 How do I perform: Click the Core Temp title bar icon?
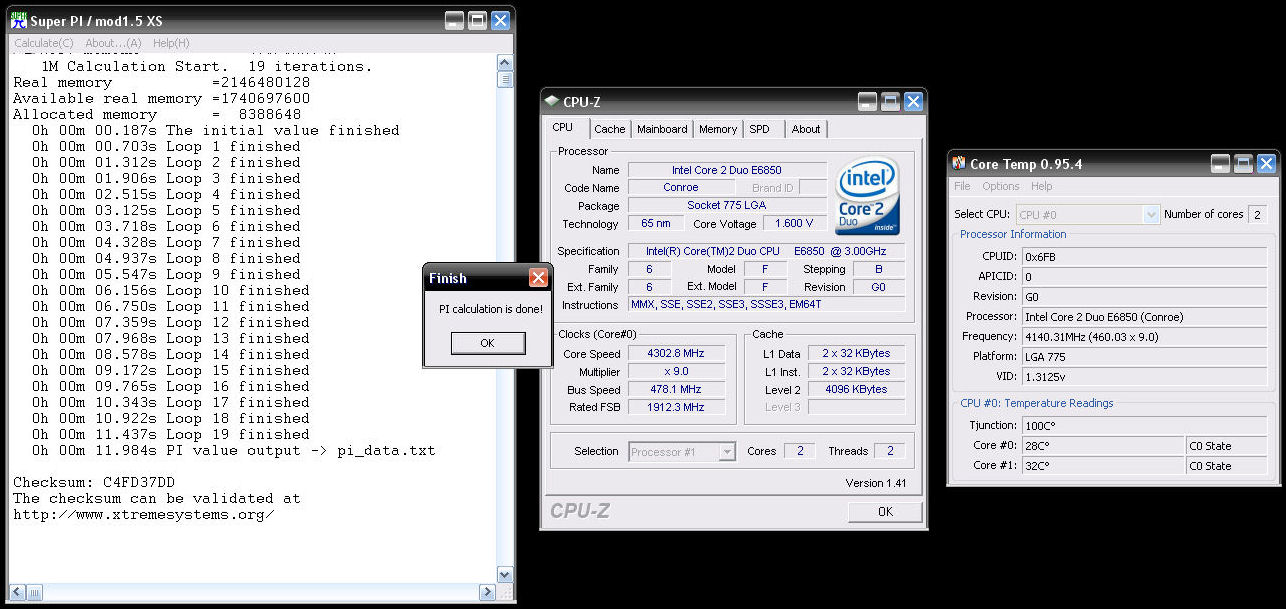click(x=959, y=164)
